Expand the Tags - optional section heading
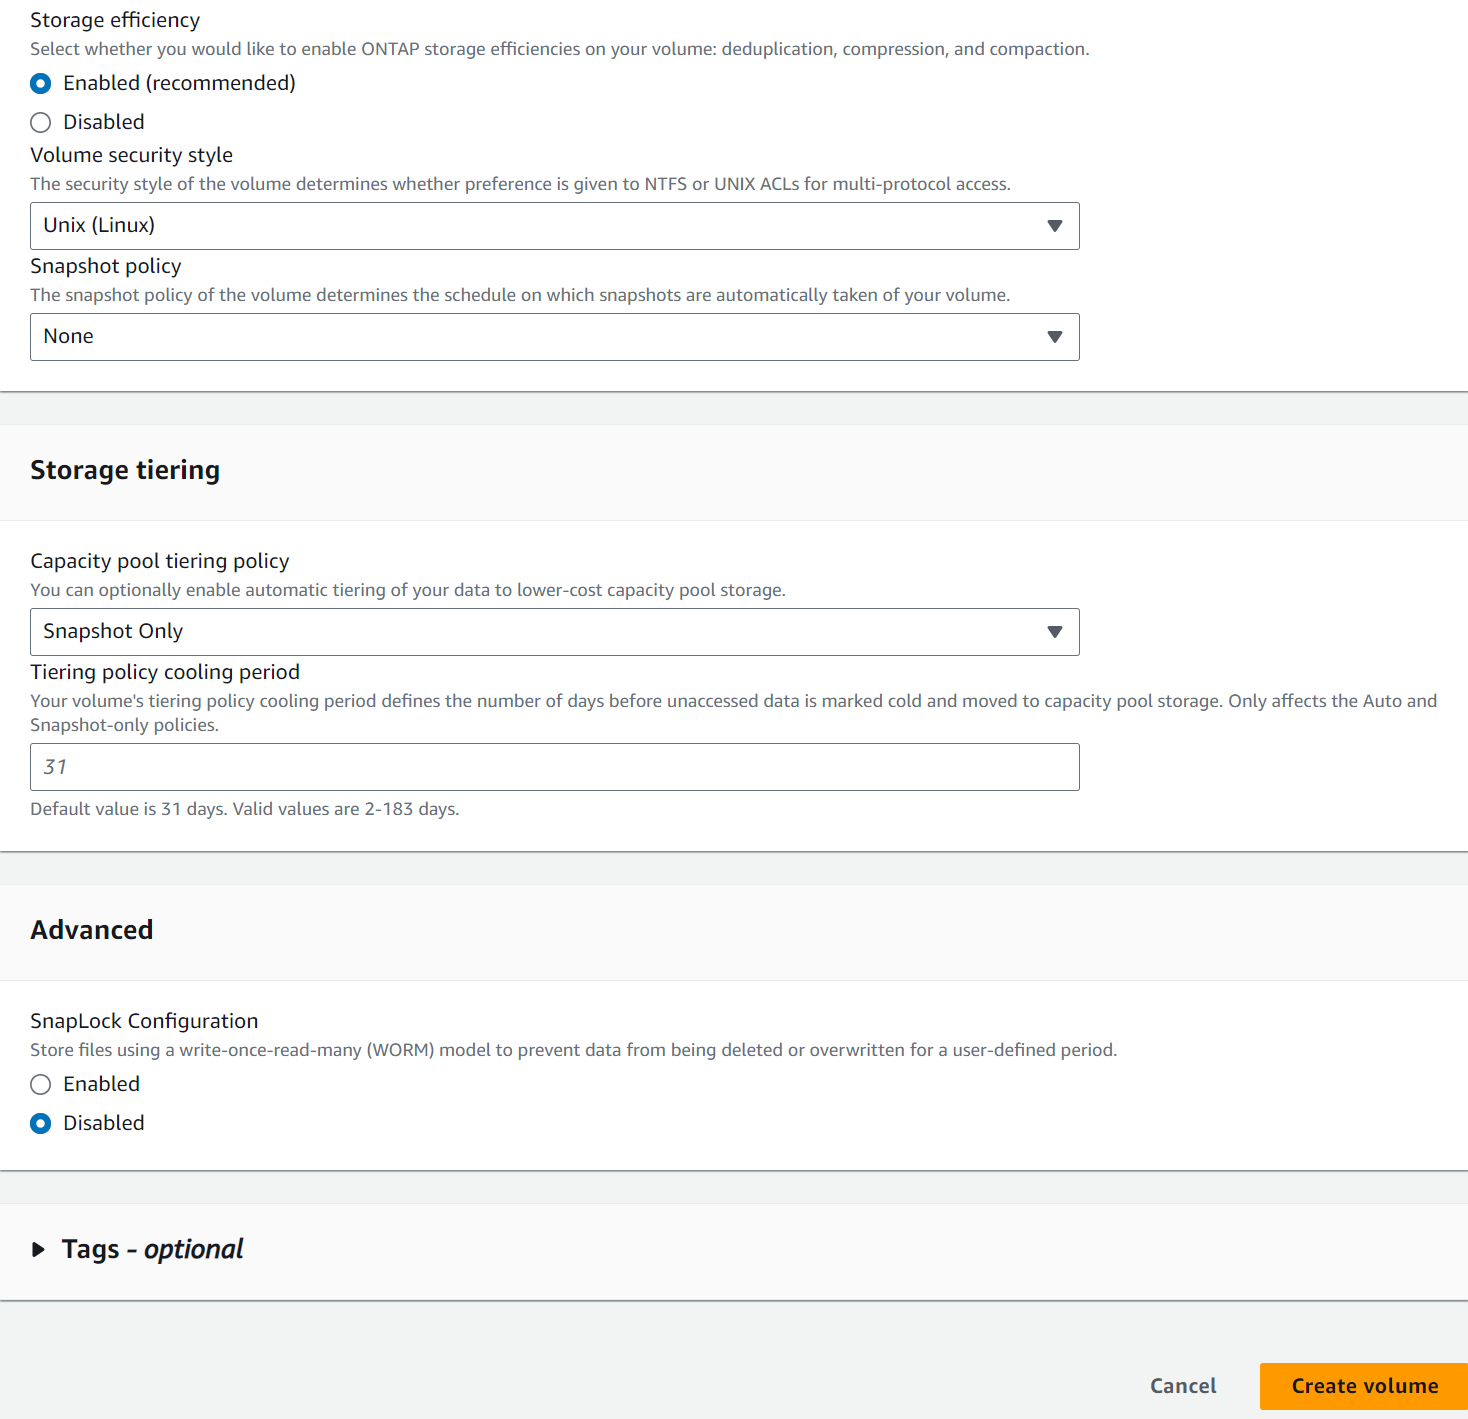 [x=152, y=1249]
